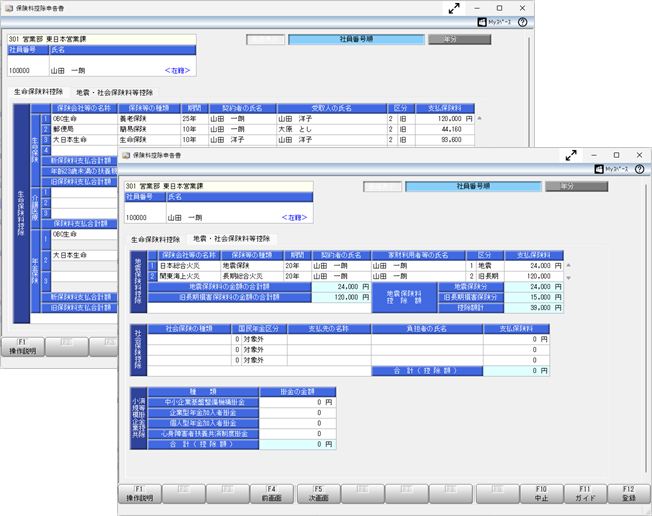Click the F11 ガイド function key

click(x=585, y=494)
